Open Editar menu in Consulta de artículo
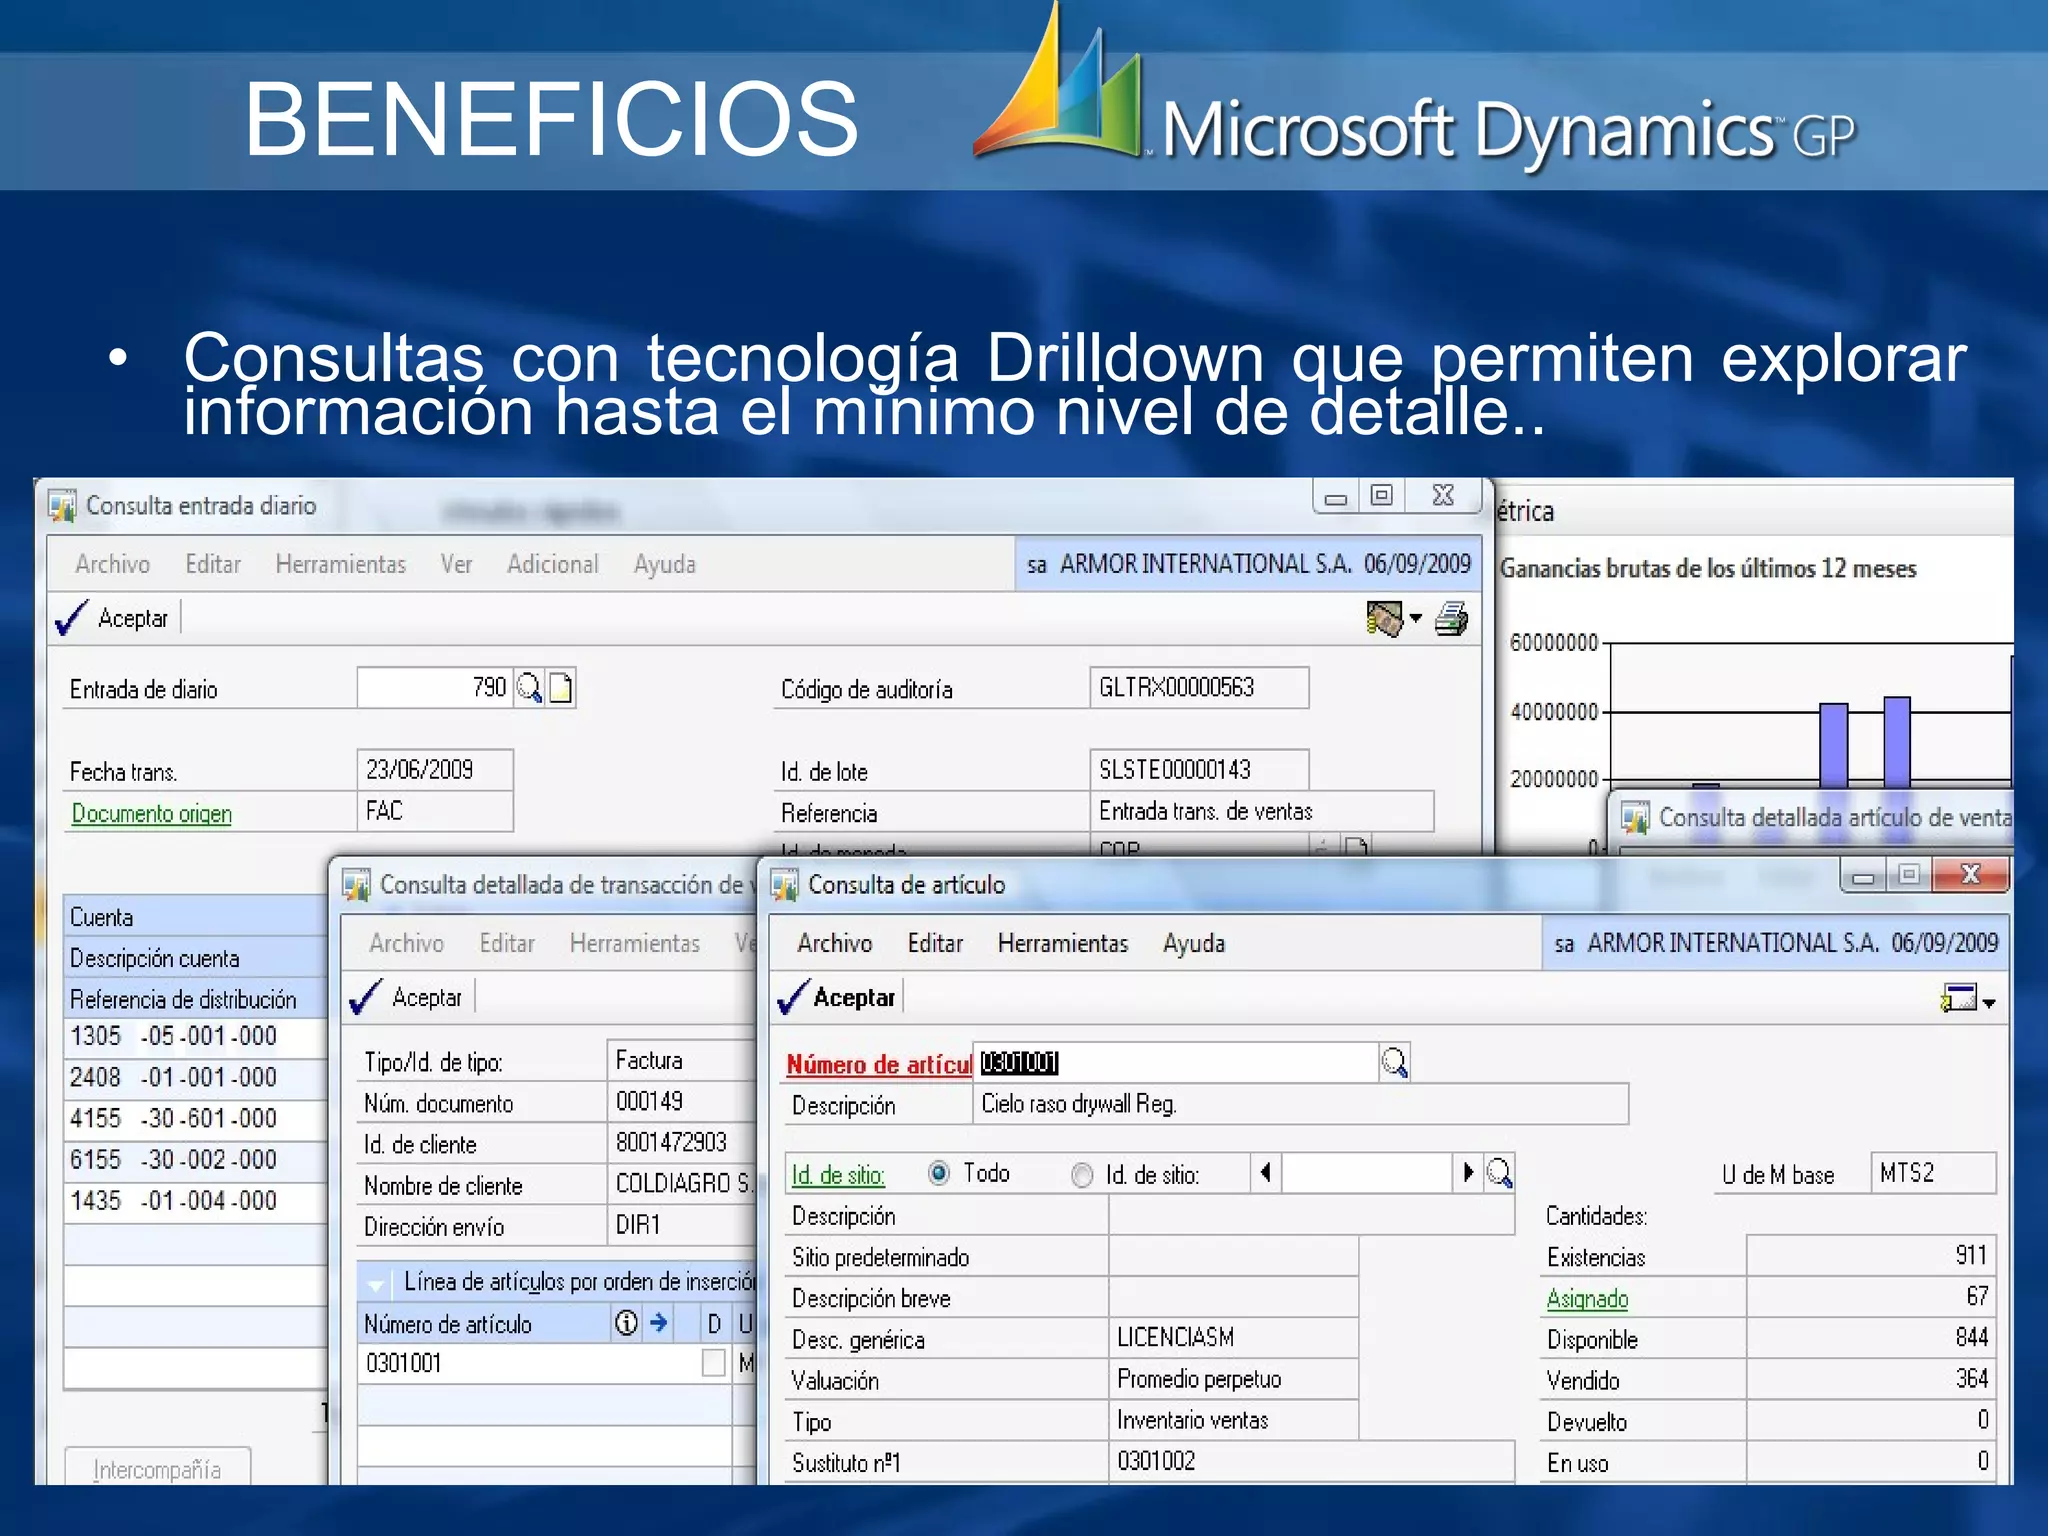The image size is (2048, 1536). click(935, 943)
